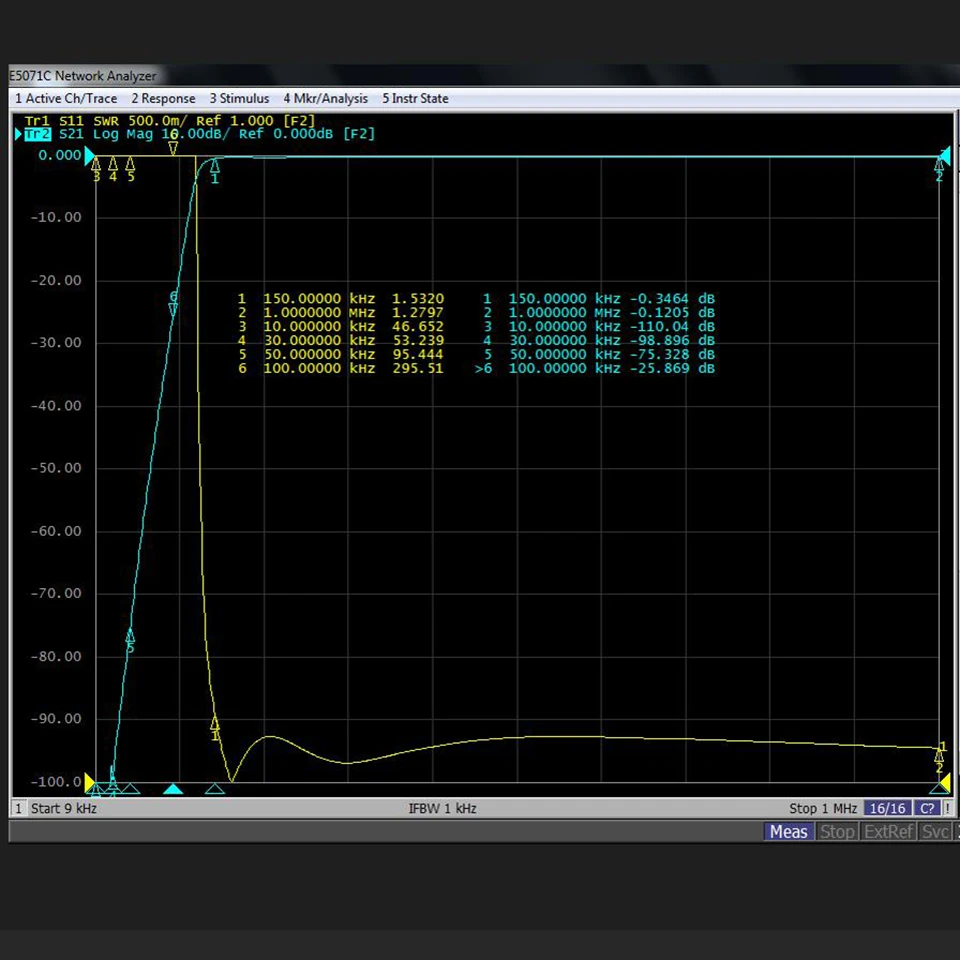
Task: Click the 0.000 reference level axis label
Action: 59,156
